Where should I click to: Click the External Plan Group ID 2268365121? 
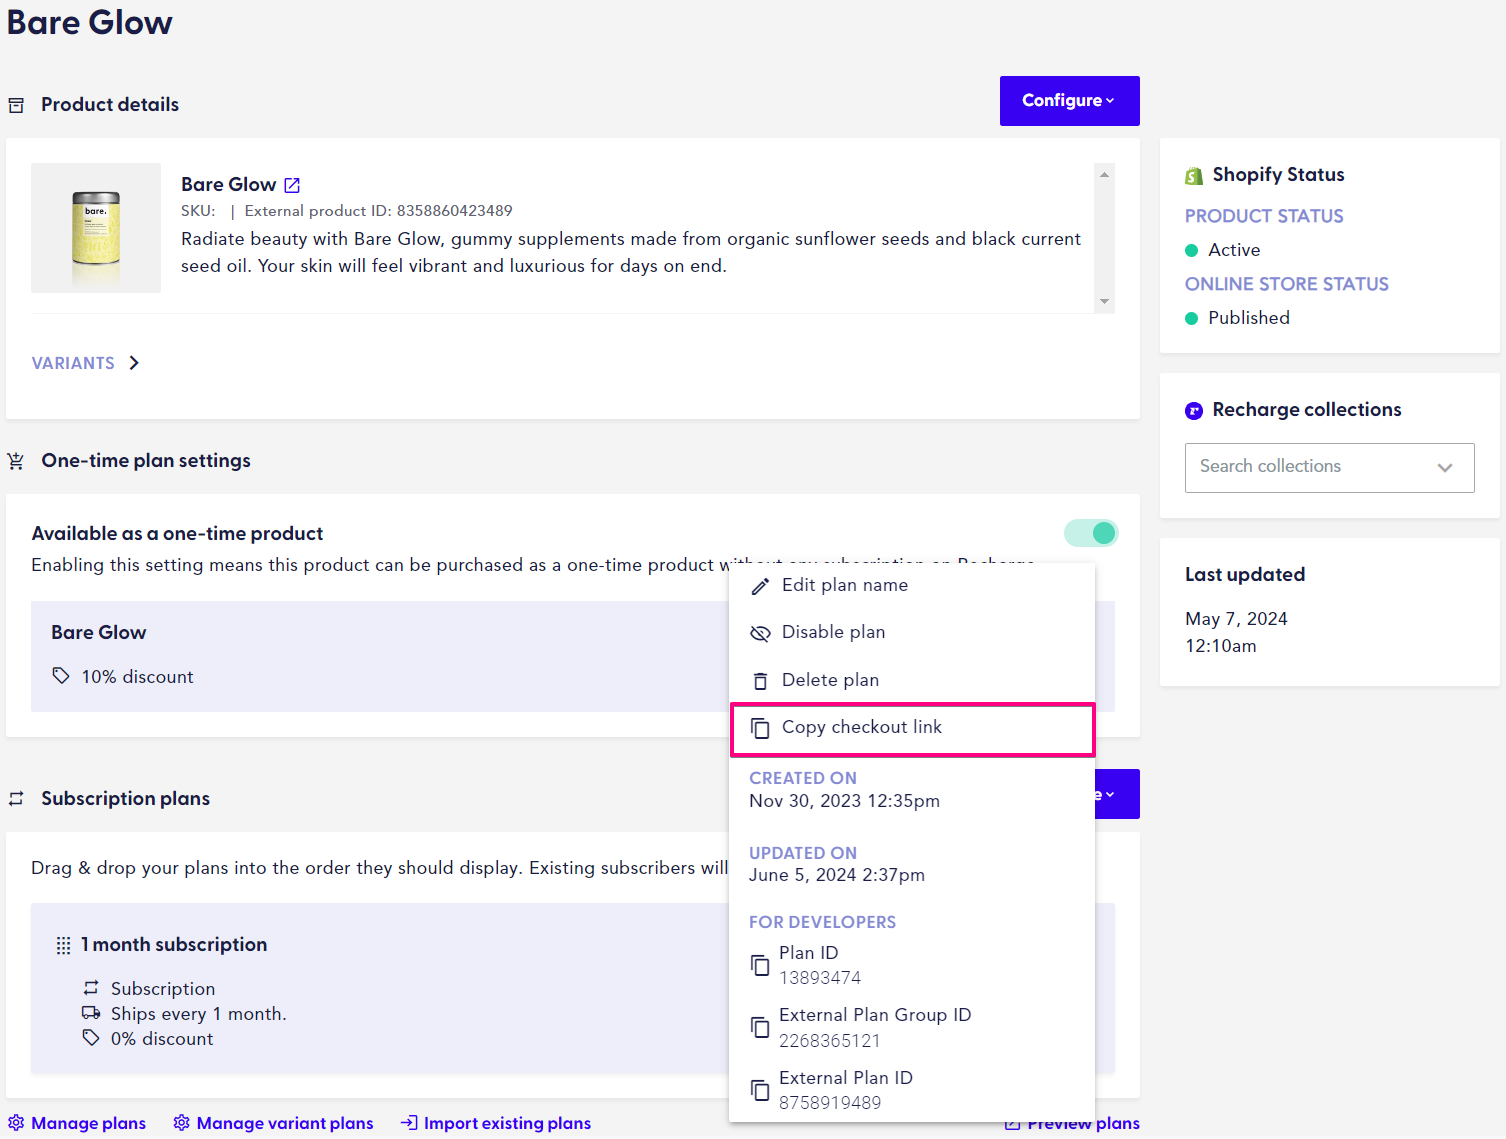pos(830,1041)
